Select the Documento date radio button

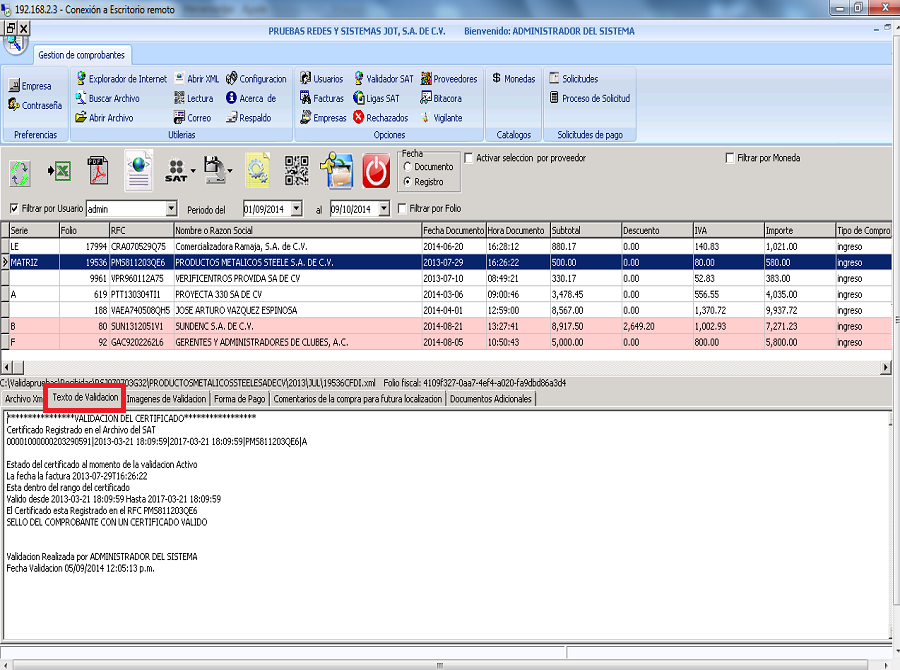[x=408, y=167]
